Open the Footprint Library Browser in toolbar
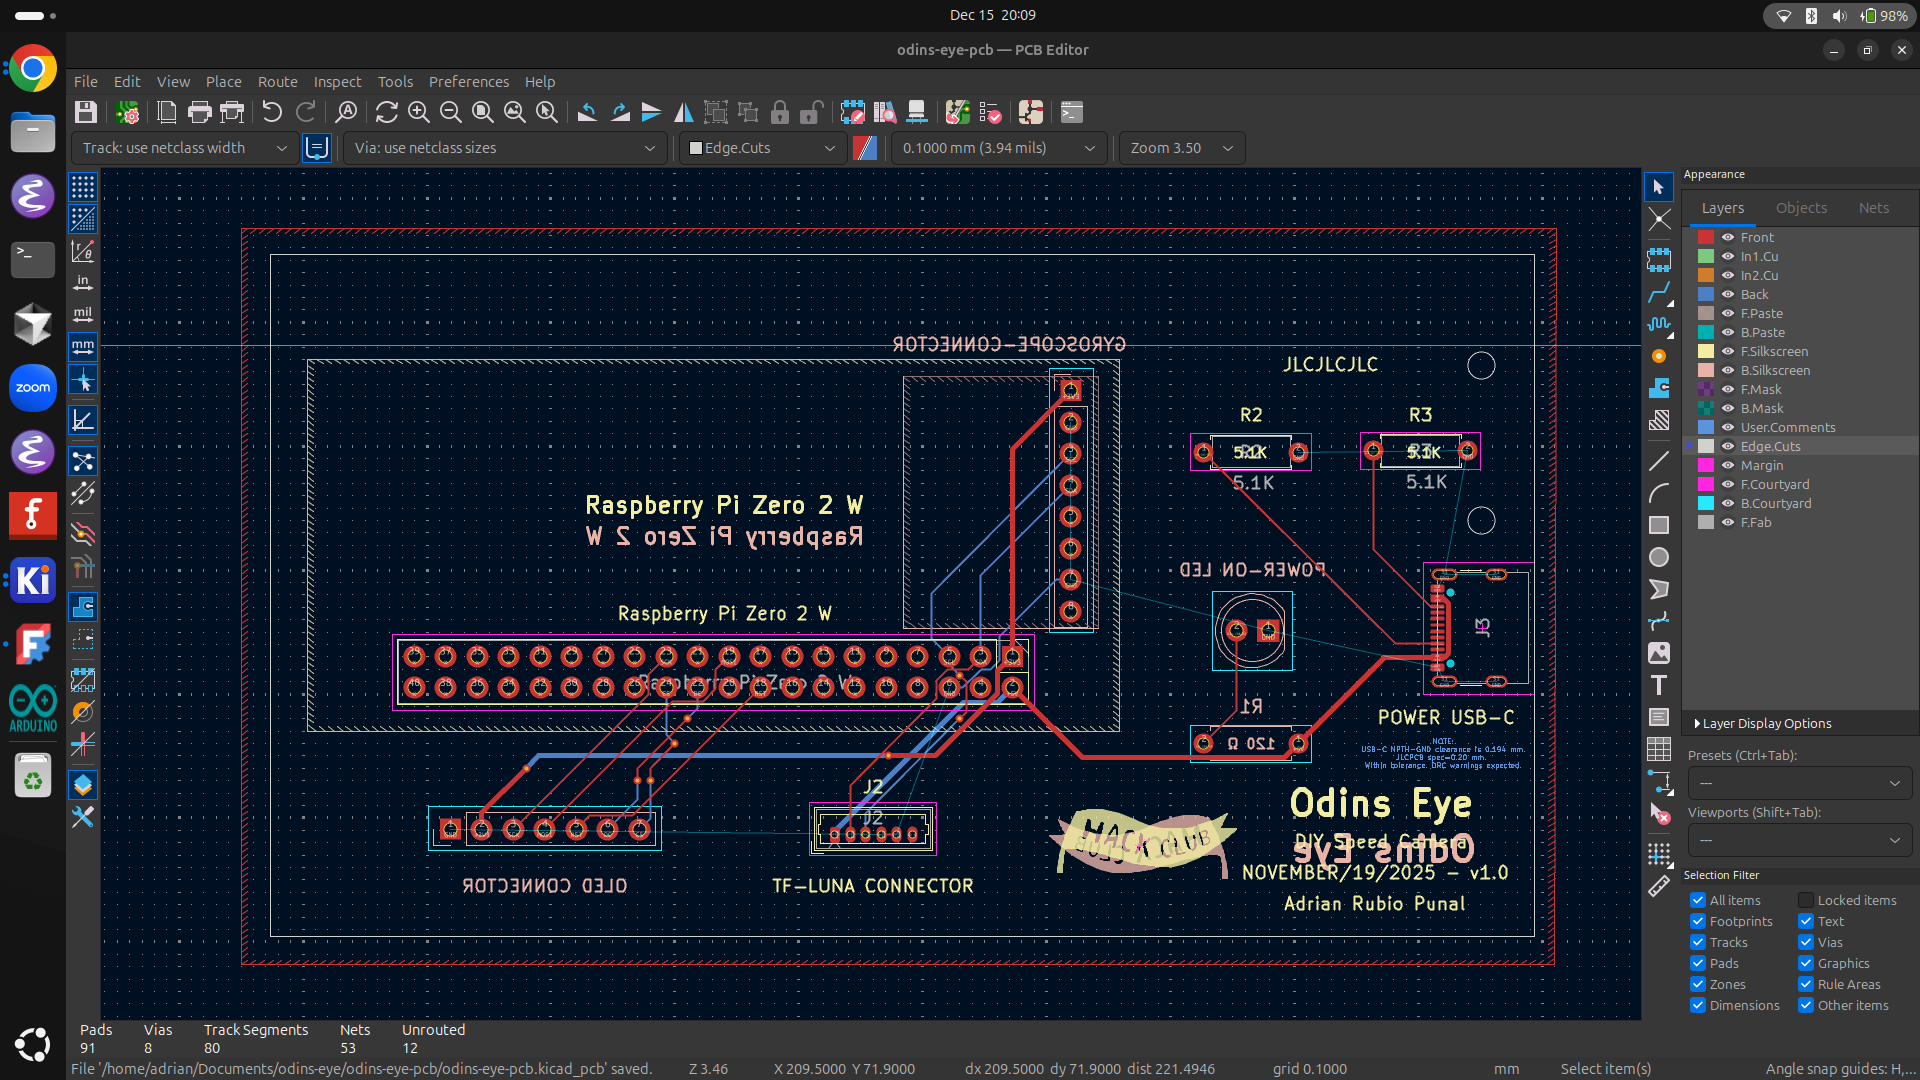 pyautogui.click(x=885, y=112)
